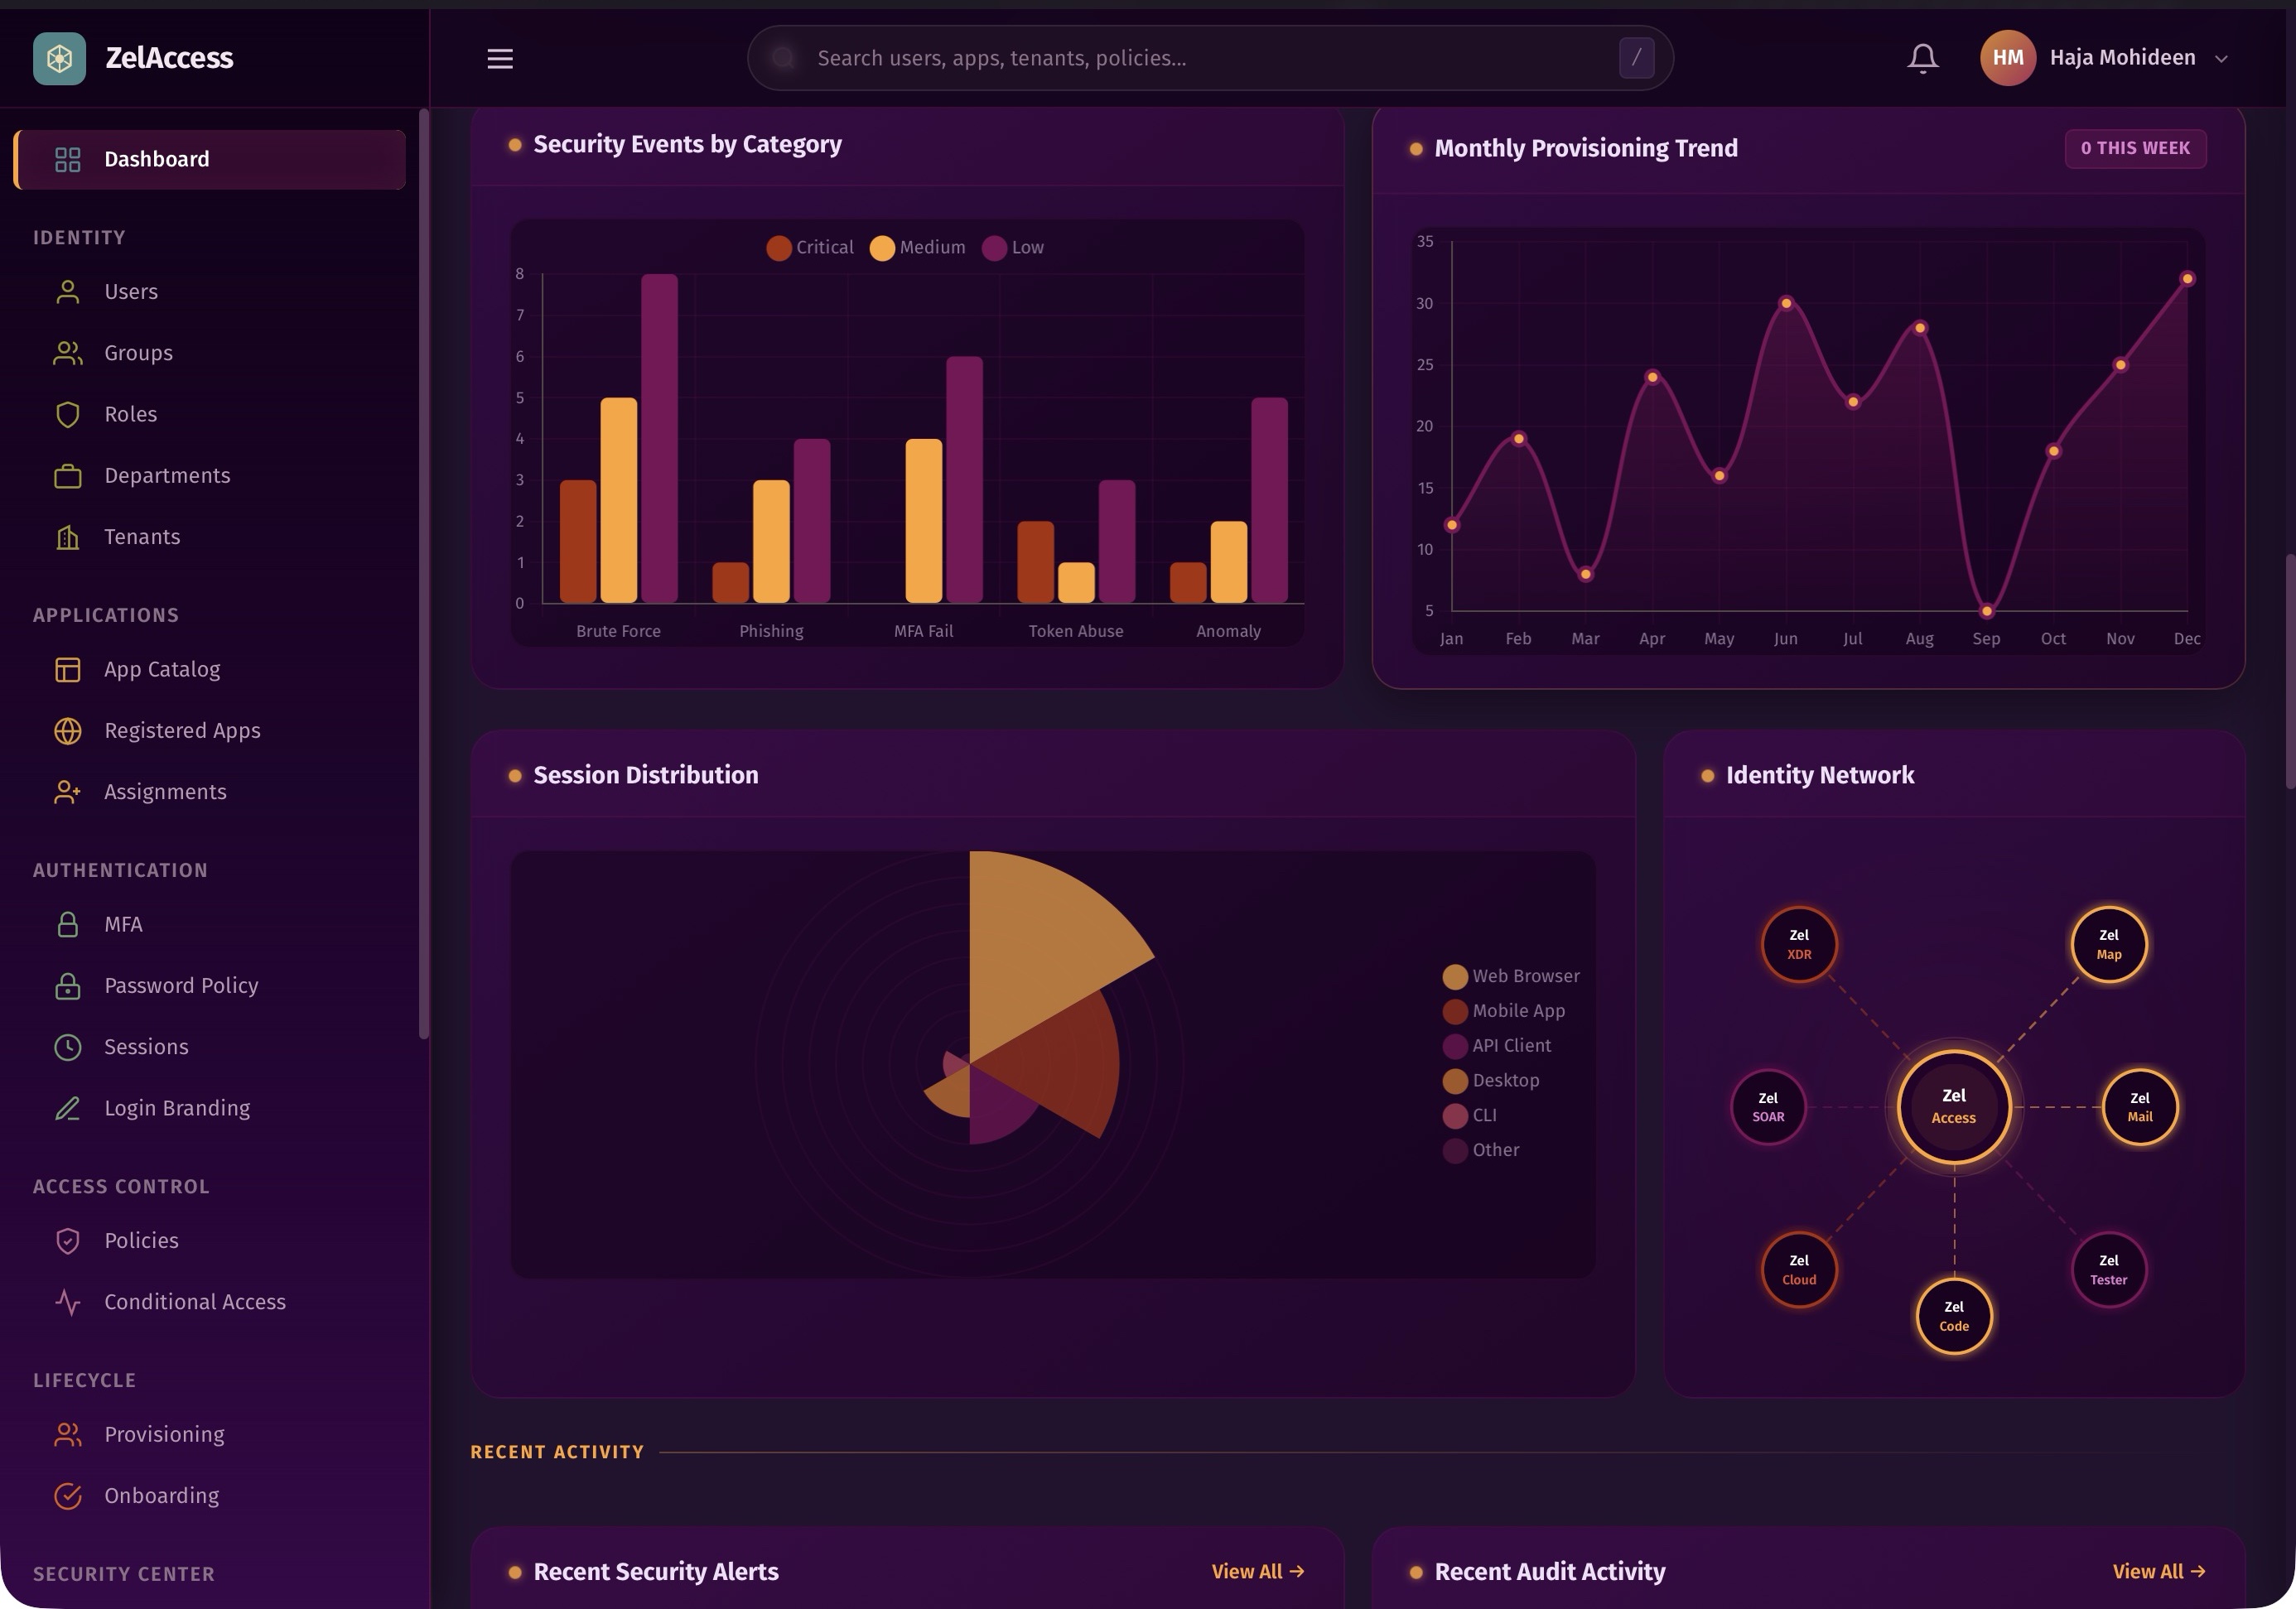The width and height of the screenshot is (2296, 1609).
Task: Open the notifications bell
Action: (x=1921, y=57)
